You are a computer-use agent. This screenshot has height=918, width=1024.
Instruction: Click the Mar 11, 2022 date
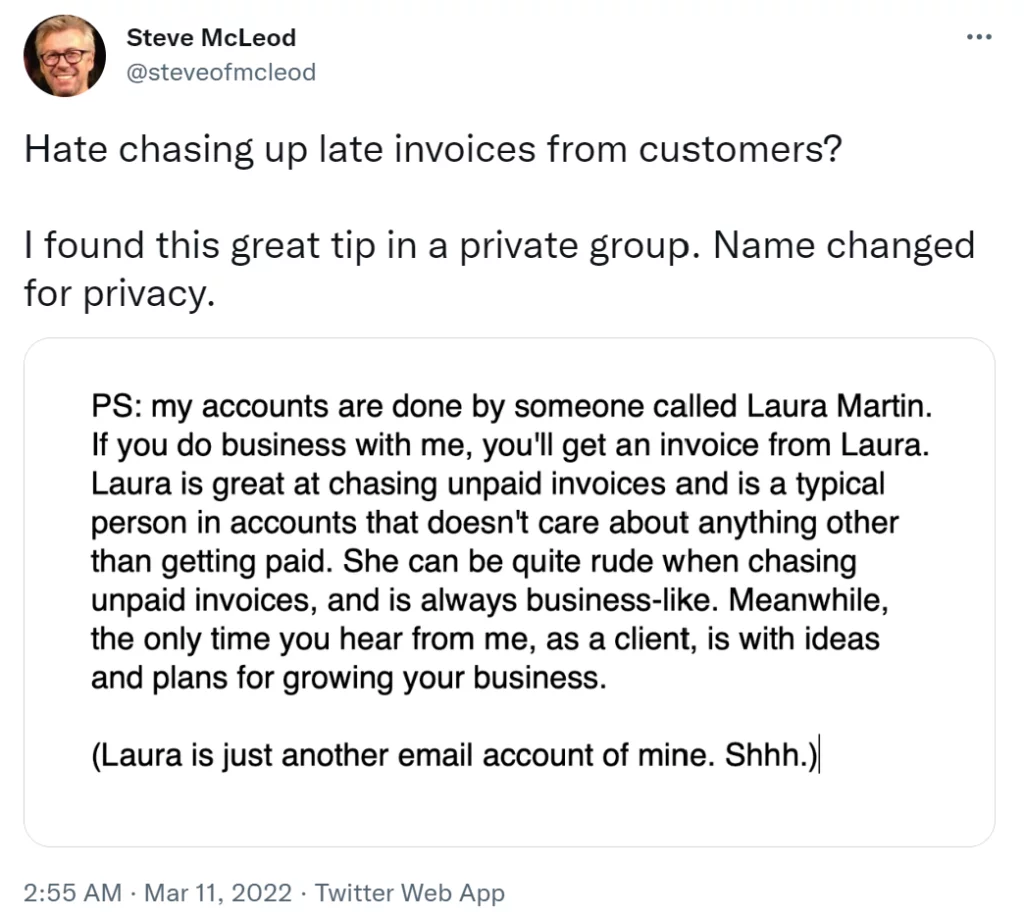[217, 892]
